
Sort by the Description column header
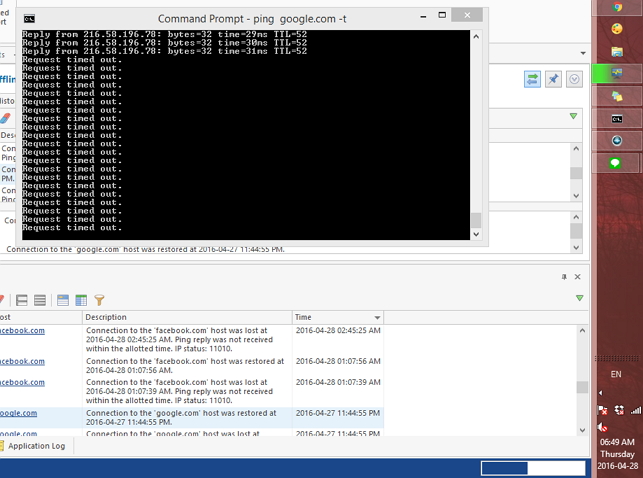point(187,317)
